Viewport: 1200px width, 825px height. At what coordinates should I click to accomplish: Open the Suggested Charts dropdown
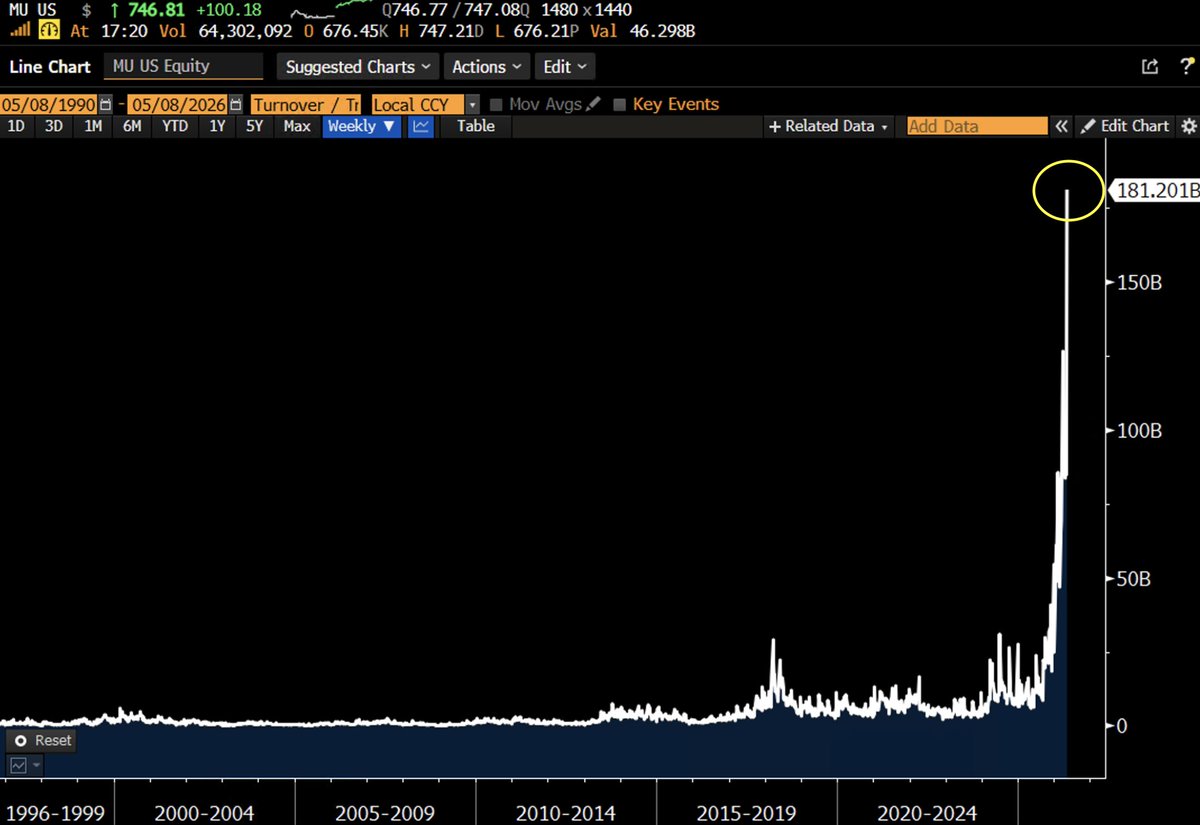point(358,67)
